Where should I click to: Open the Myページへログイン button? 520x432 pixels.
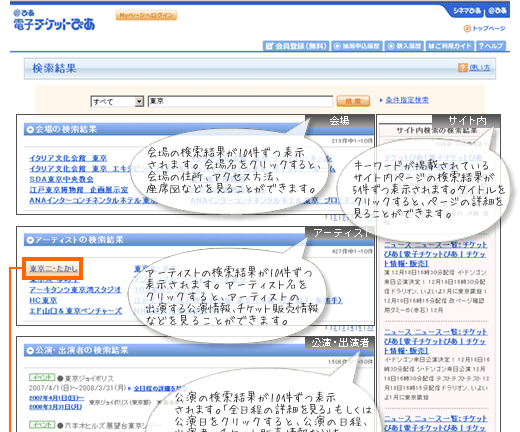[x=146, y=15]
